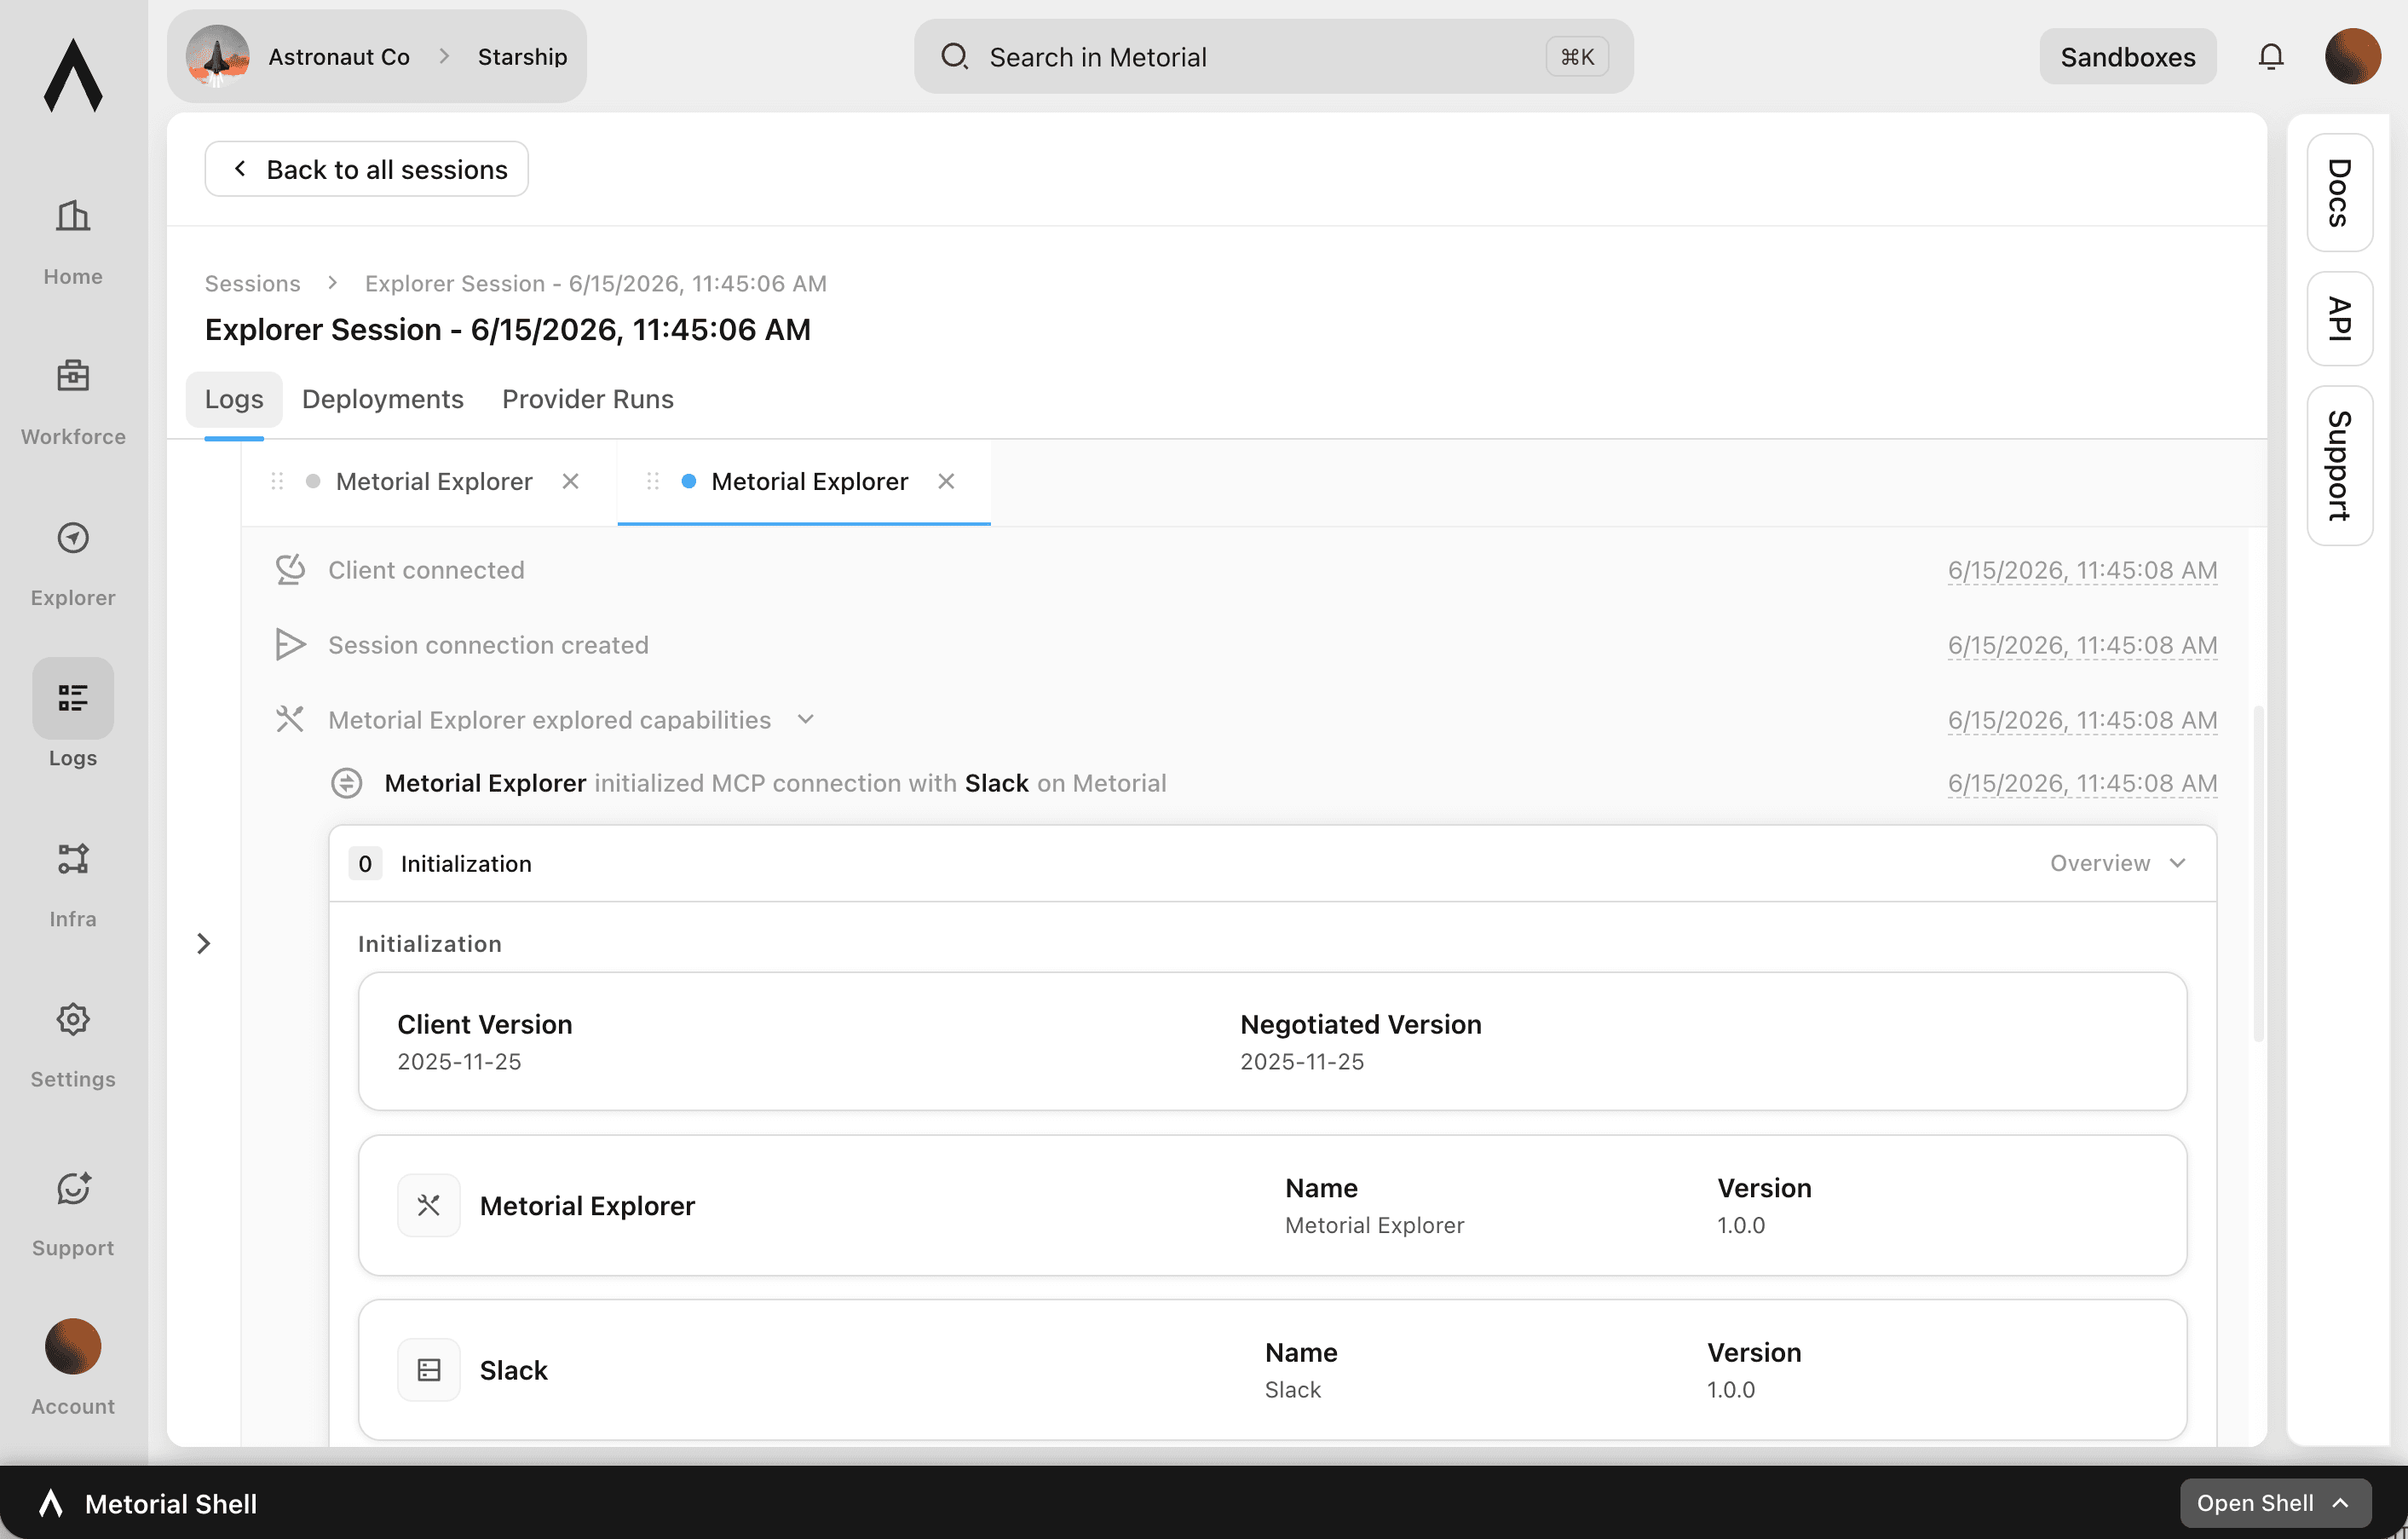Grab handle of the first Metorial Explorer tab
This screenshot has width=2408, height=1539.
pos(278,482)
